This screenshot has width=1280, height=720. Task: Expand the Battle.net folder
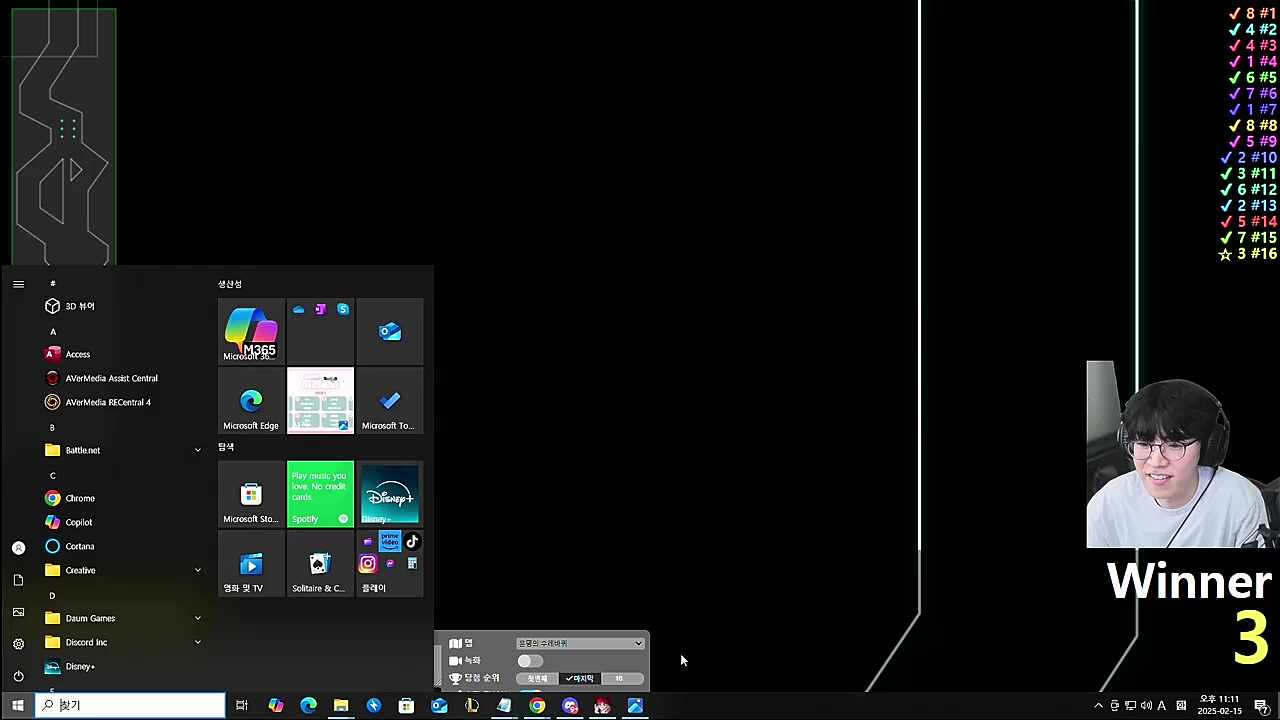tap(123, 450)
